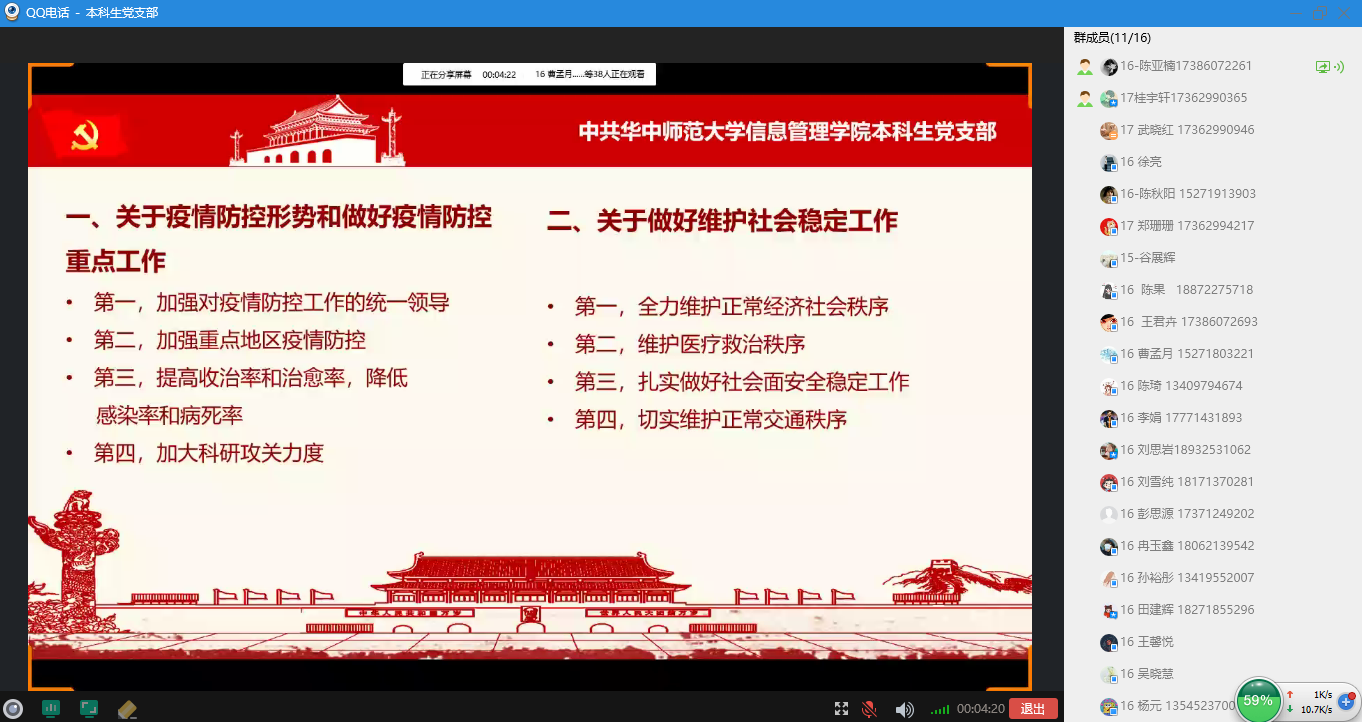The width and height of the screenshot is (1362, 722).
Task: Click the green presentation chart icon
Action: [x=50, y=708]
